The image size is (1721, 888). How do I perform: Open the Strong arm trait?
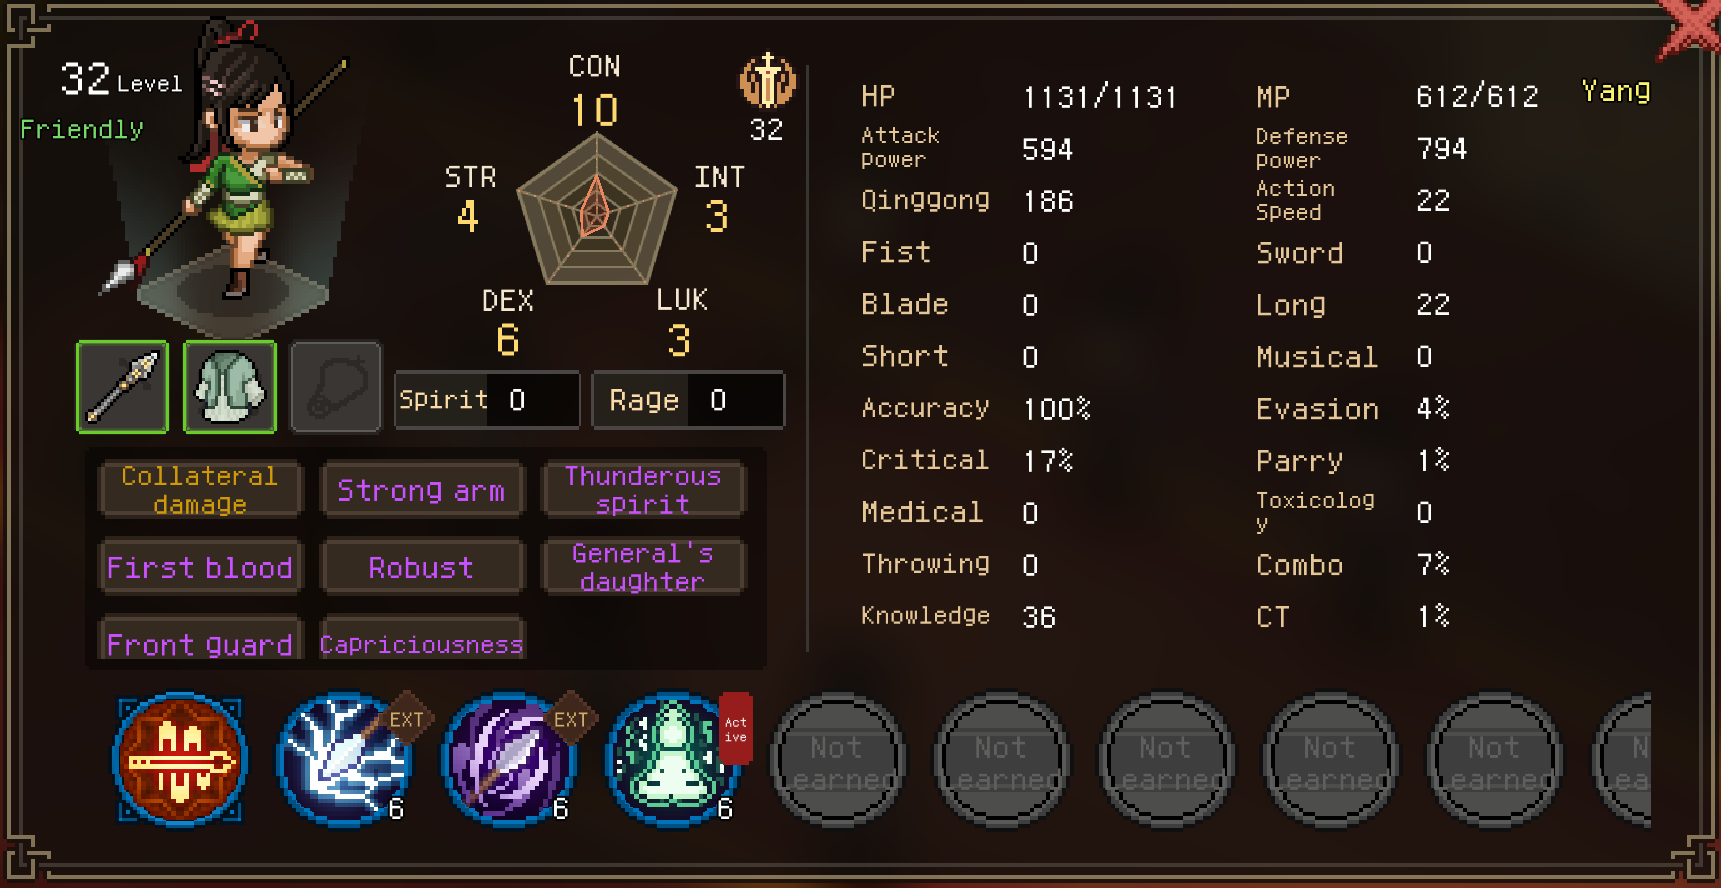[421, 490]
